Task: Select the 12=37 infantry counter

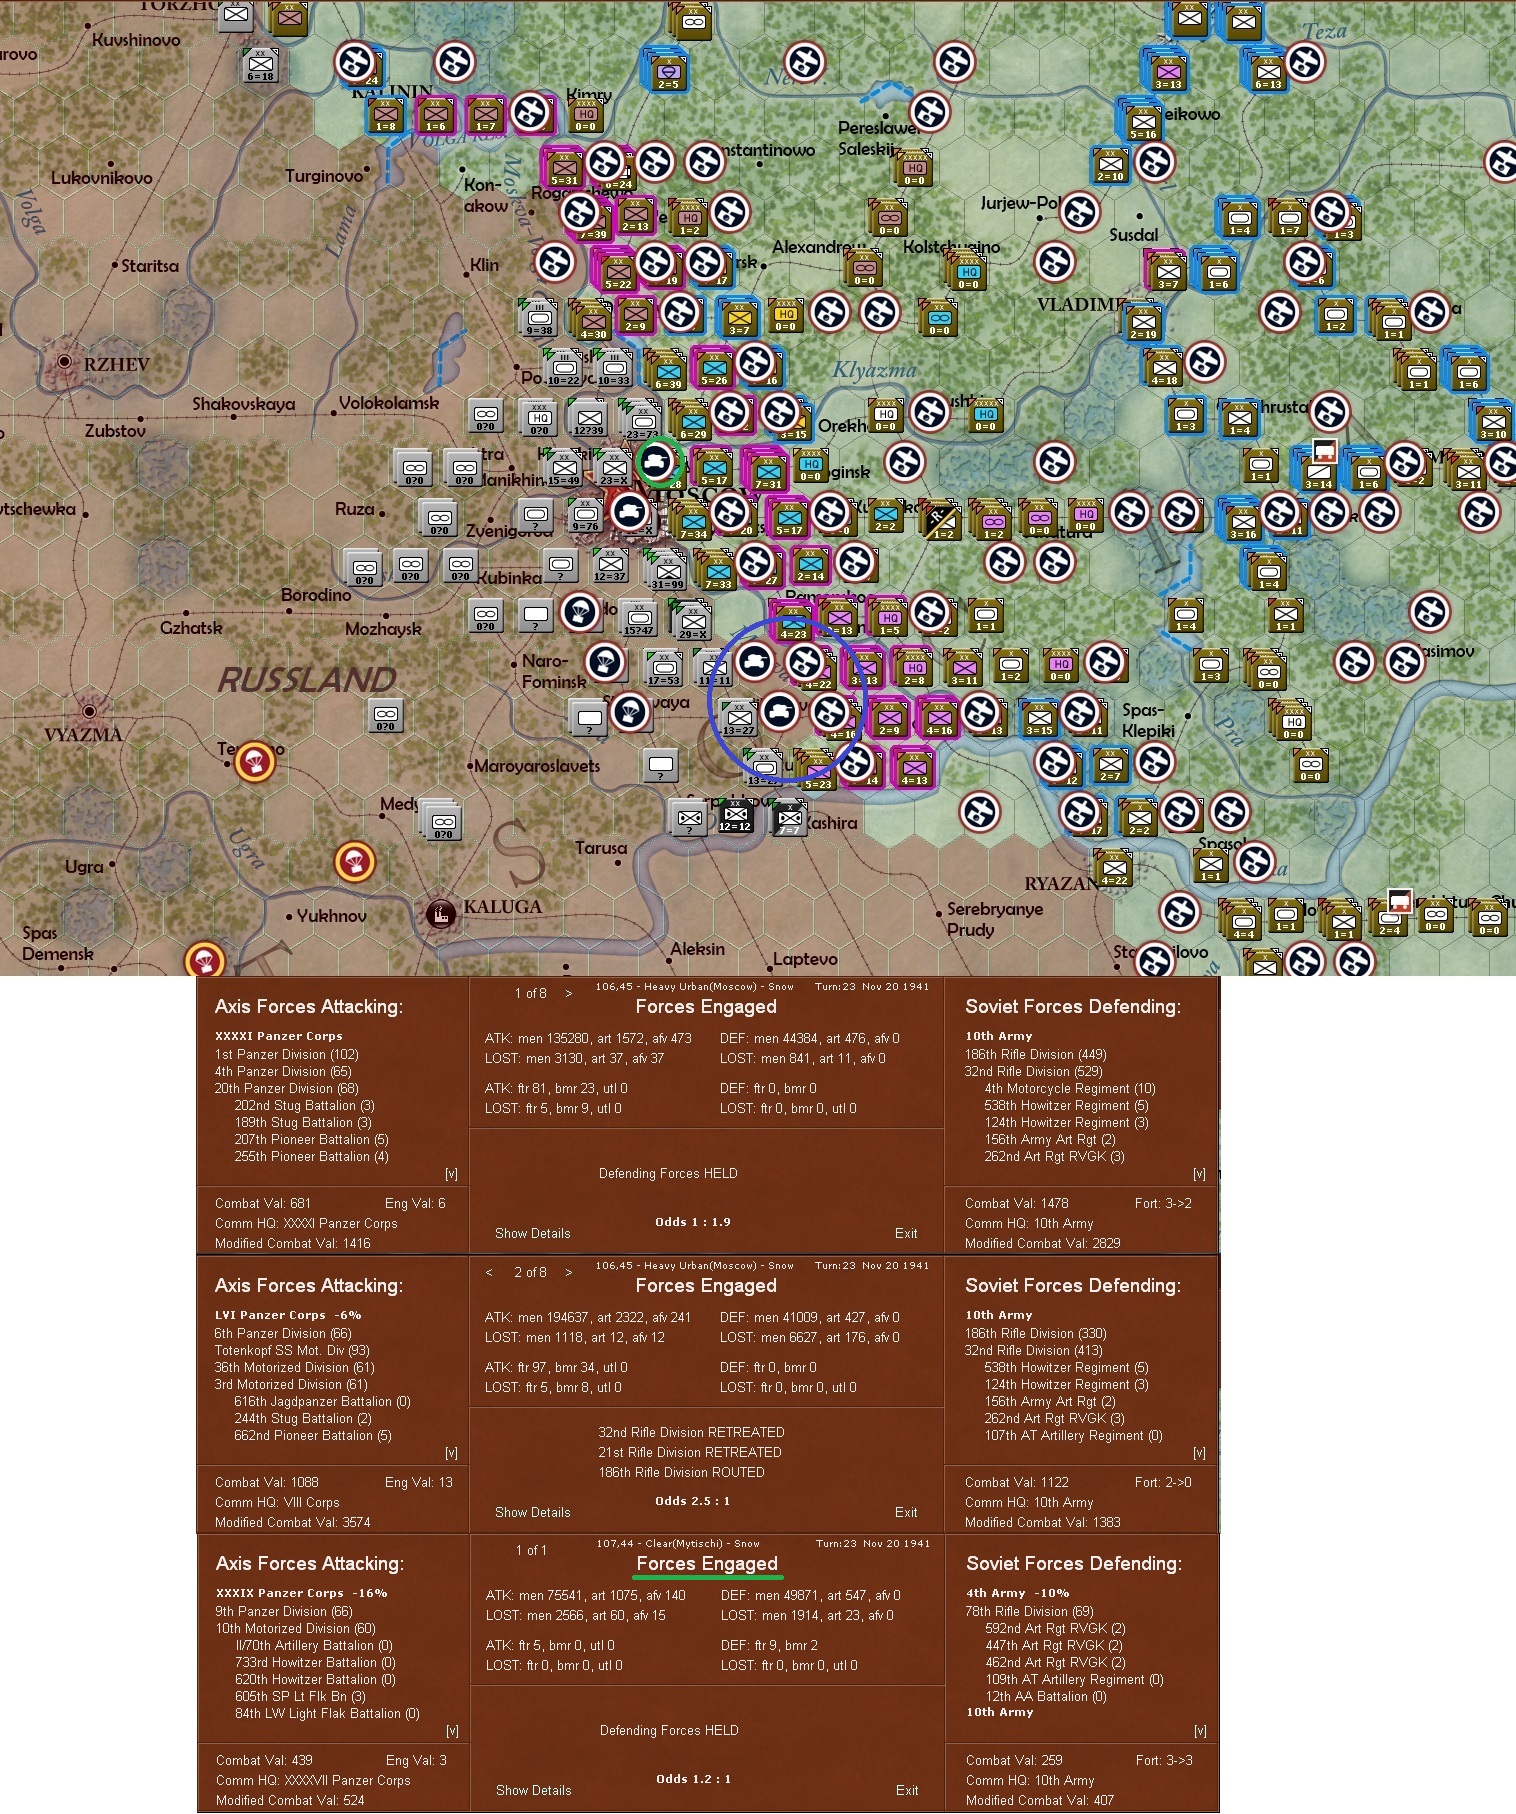Action: coord(610,565)
